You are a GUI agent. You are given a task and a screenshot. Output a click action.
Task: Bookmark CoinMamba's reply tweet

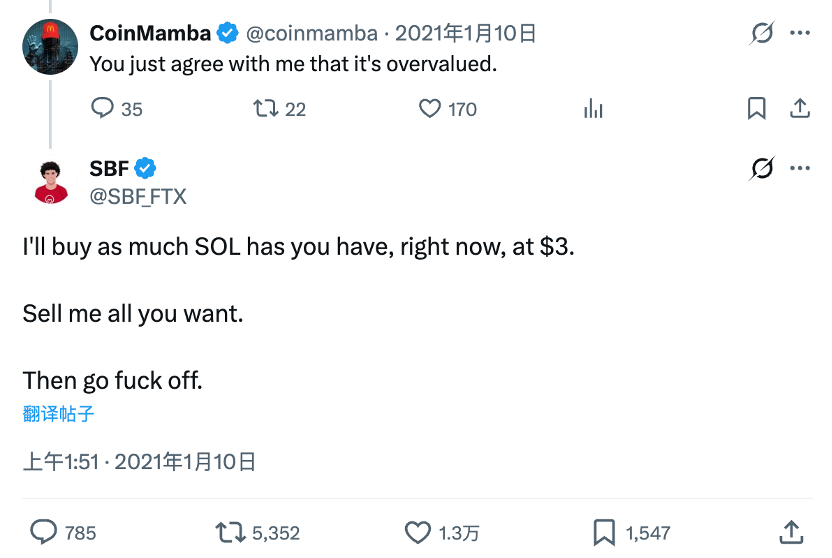point(757,108)
